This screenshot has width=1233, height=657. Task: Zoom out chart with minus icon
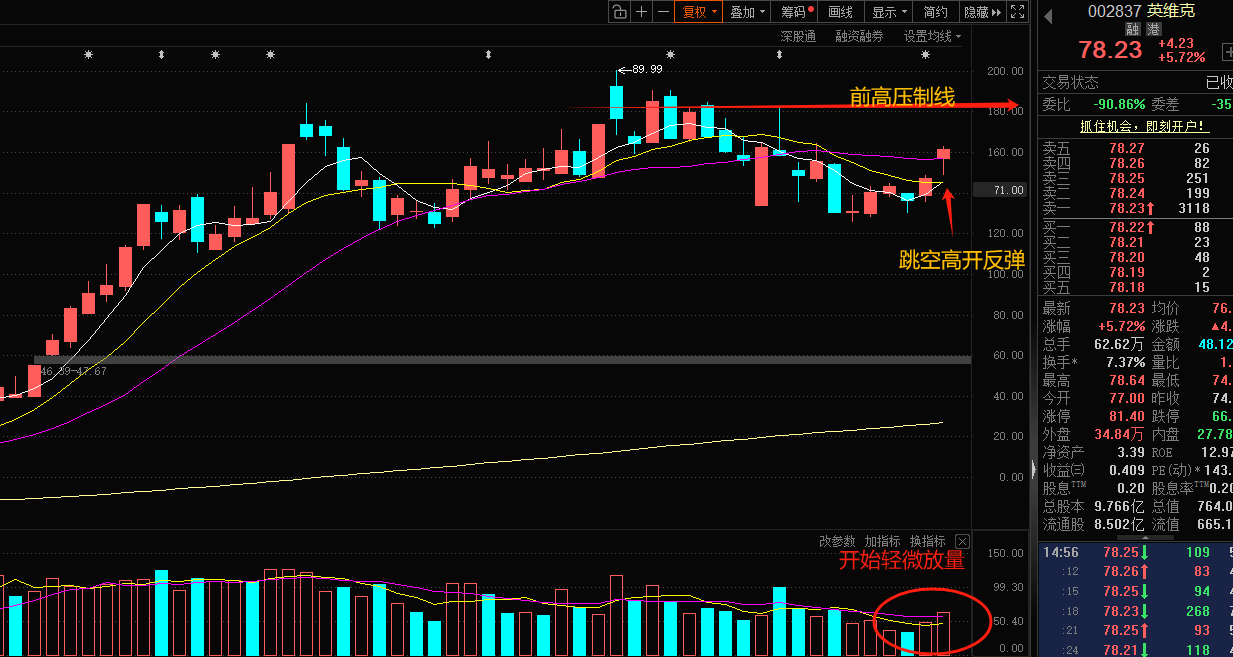(x=663, y=12)
